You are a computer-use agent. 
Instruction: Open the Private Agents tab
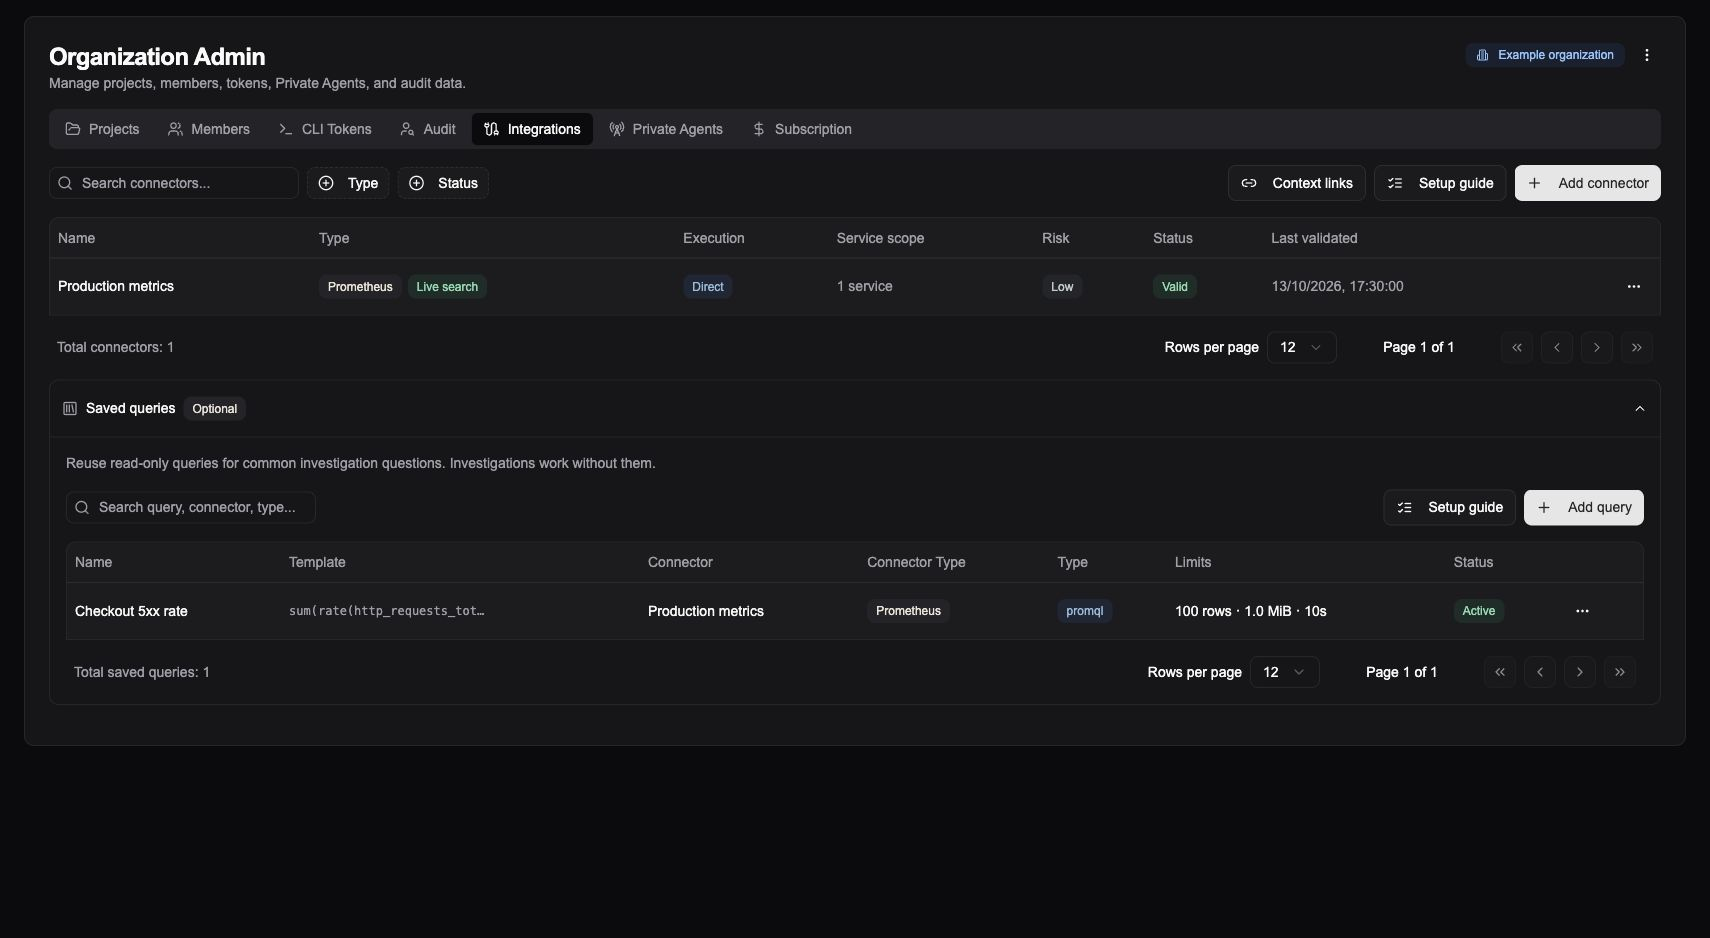tap(666, 129)
